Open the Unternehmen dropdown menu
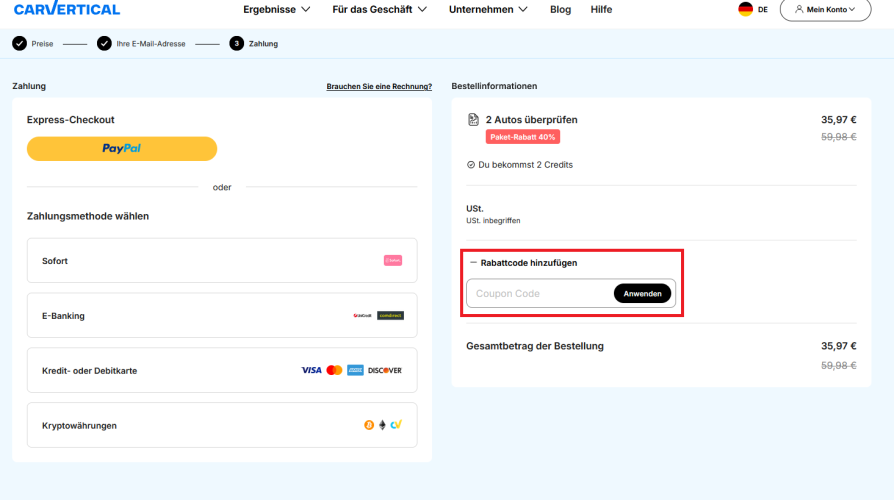This screenshot has height=500, width=894. click(x=488, y=10)
